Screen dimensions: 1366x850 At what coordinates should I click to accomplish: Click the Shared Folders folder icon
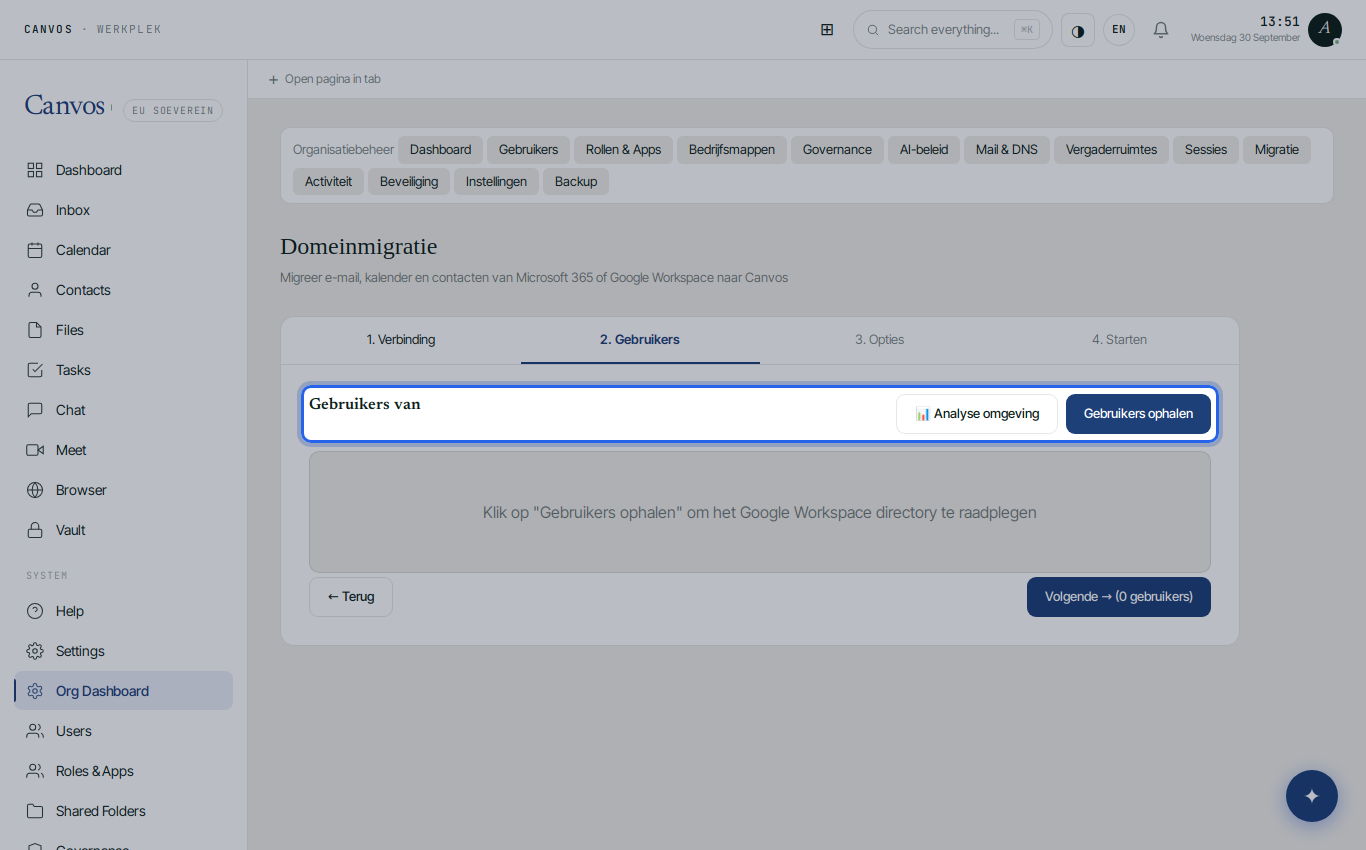point(35,811)
